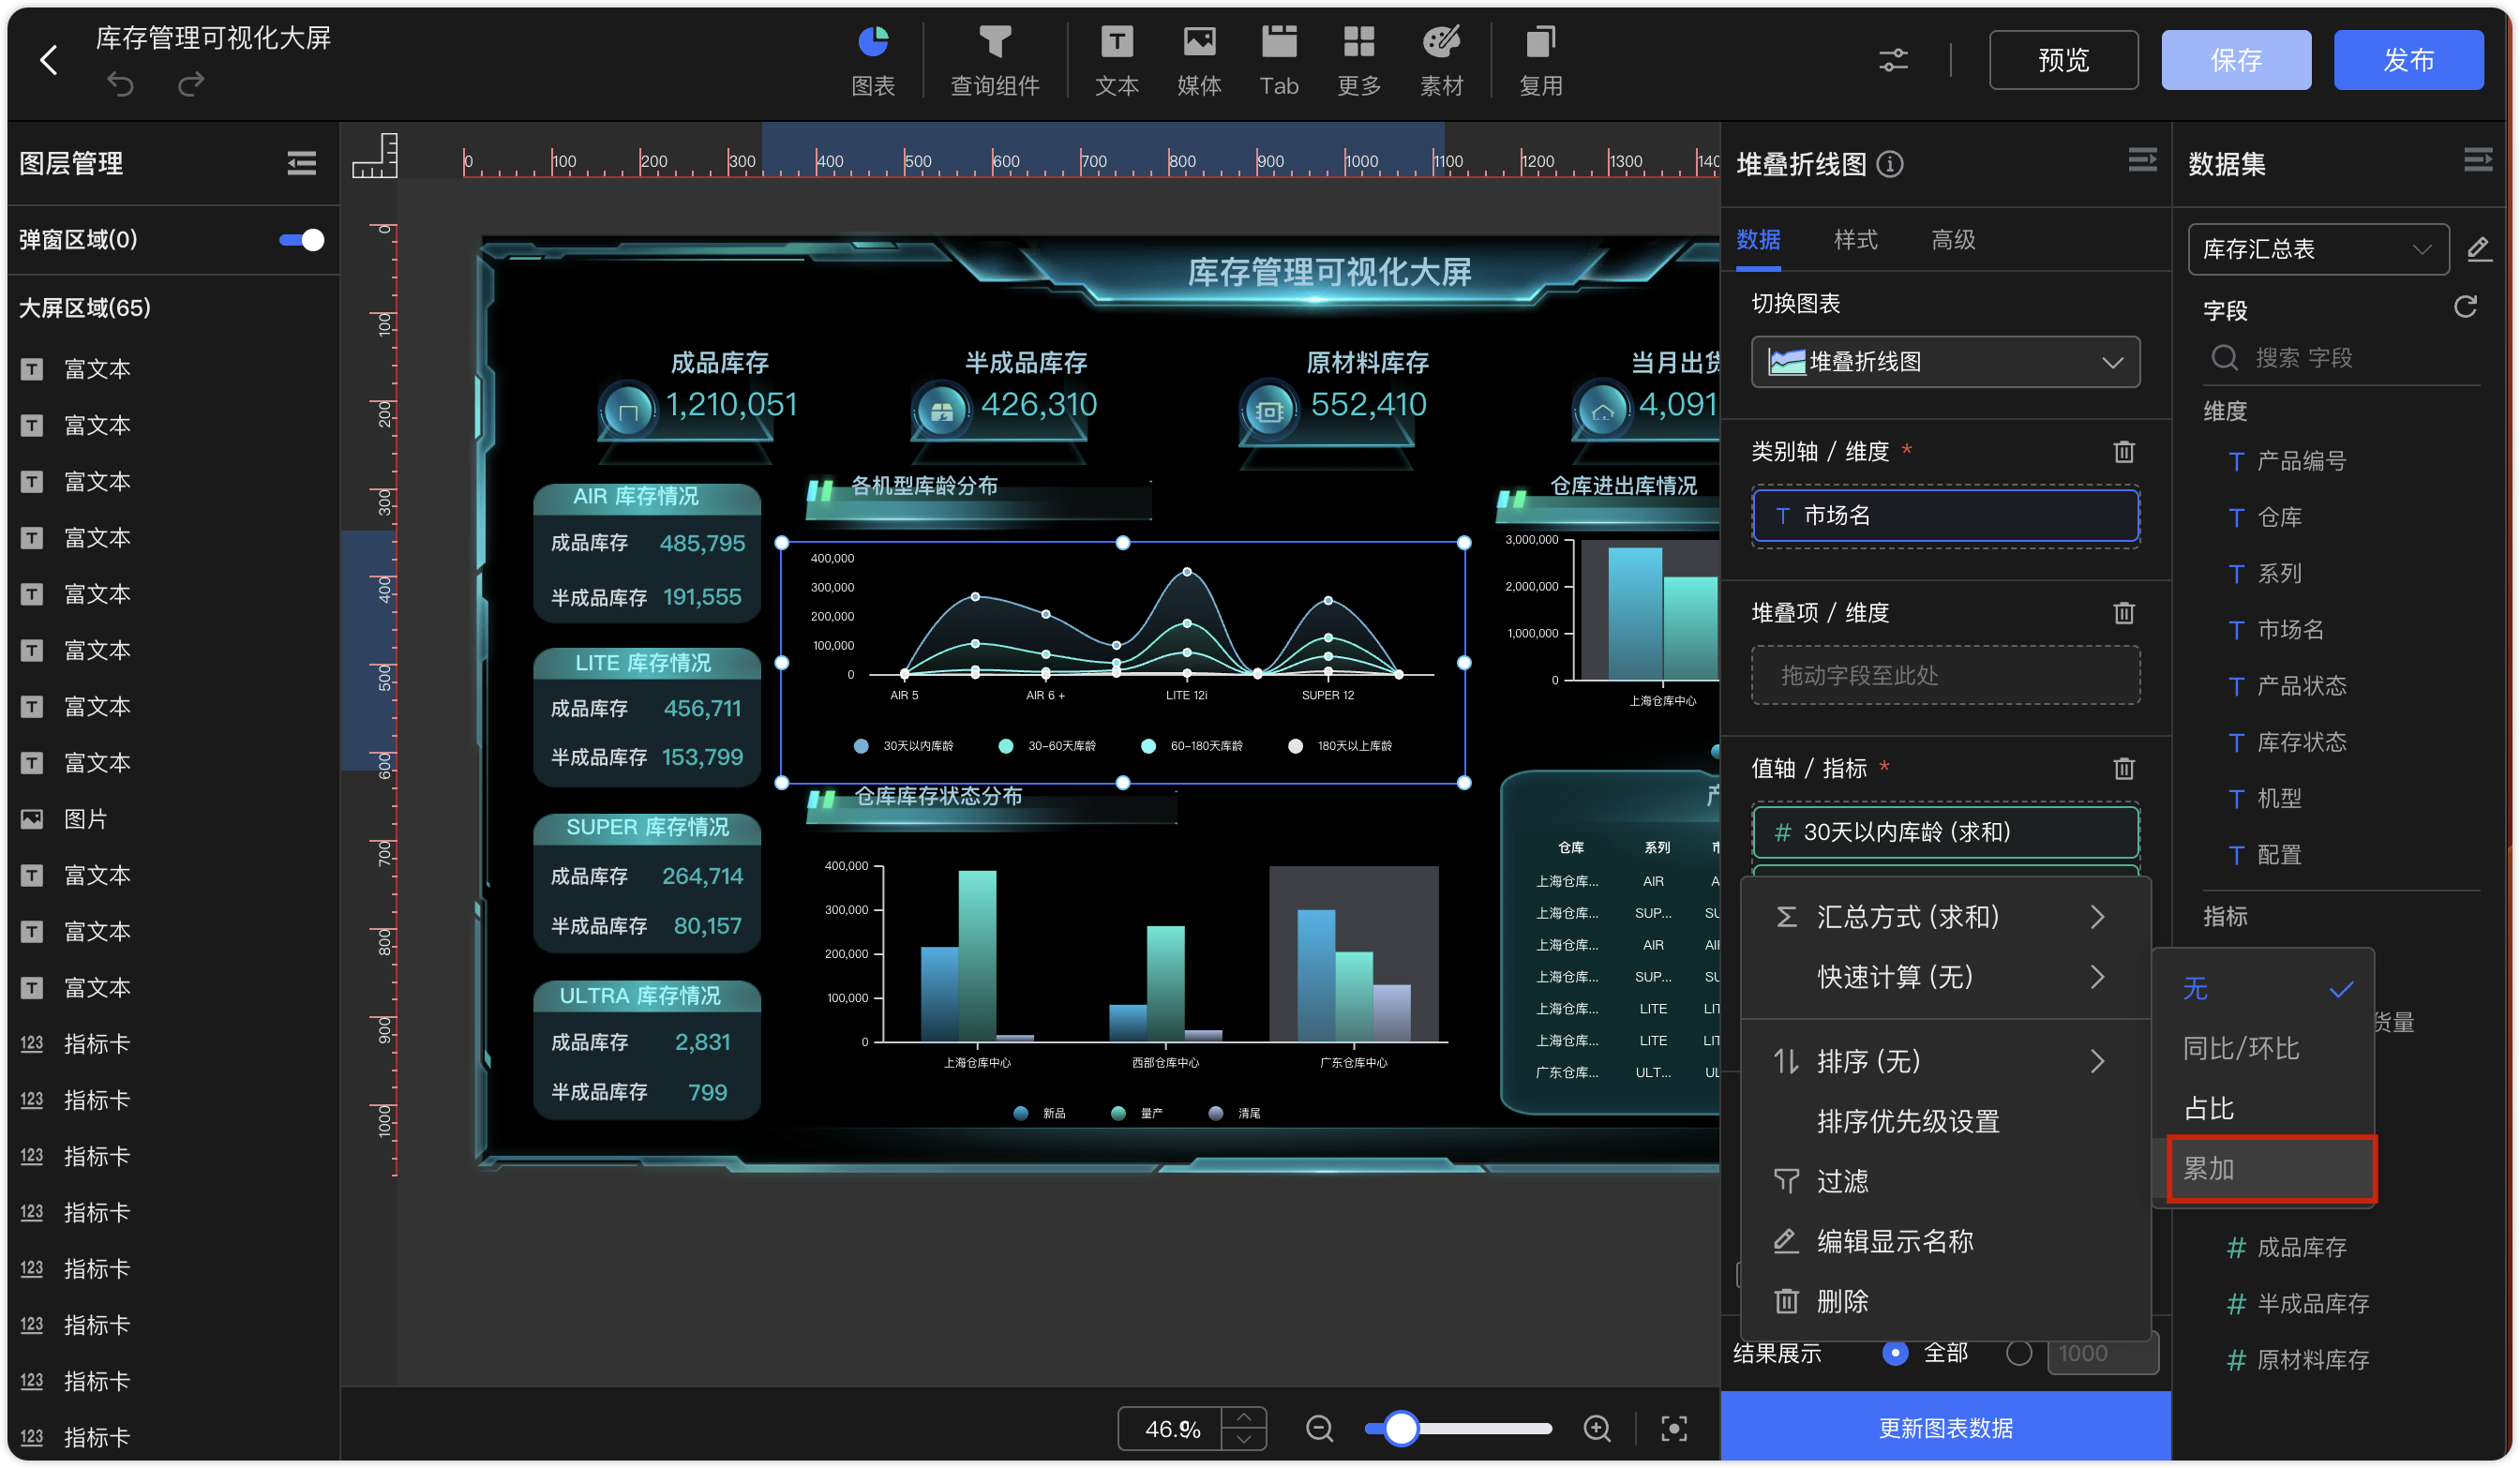
Task: Collapse the chart configuration panel
Action: click(2142, 160)
